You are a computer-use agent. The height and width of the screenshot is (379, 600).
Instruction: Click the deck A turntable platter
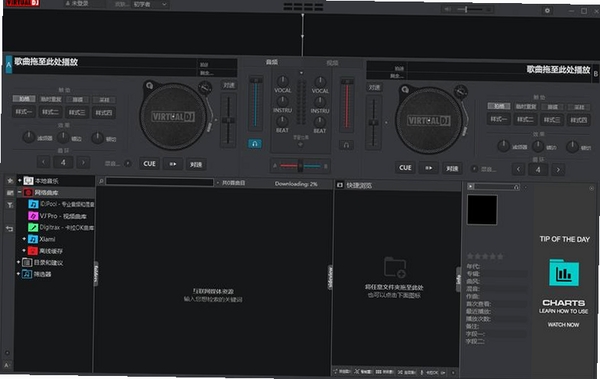(x=173, y=116)
